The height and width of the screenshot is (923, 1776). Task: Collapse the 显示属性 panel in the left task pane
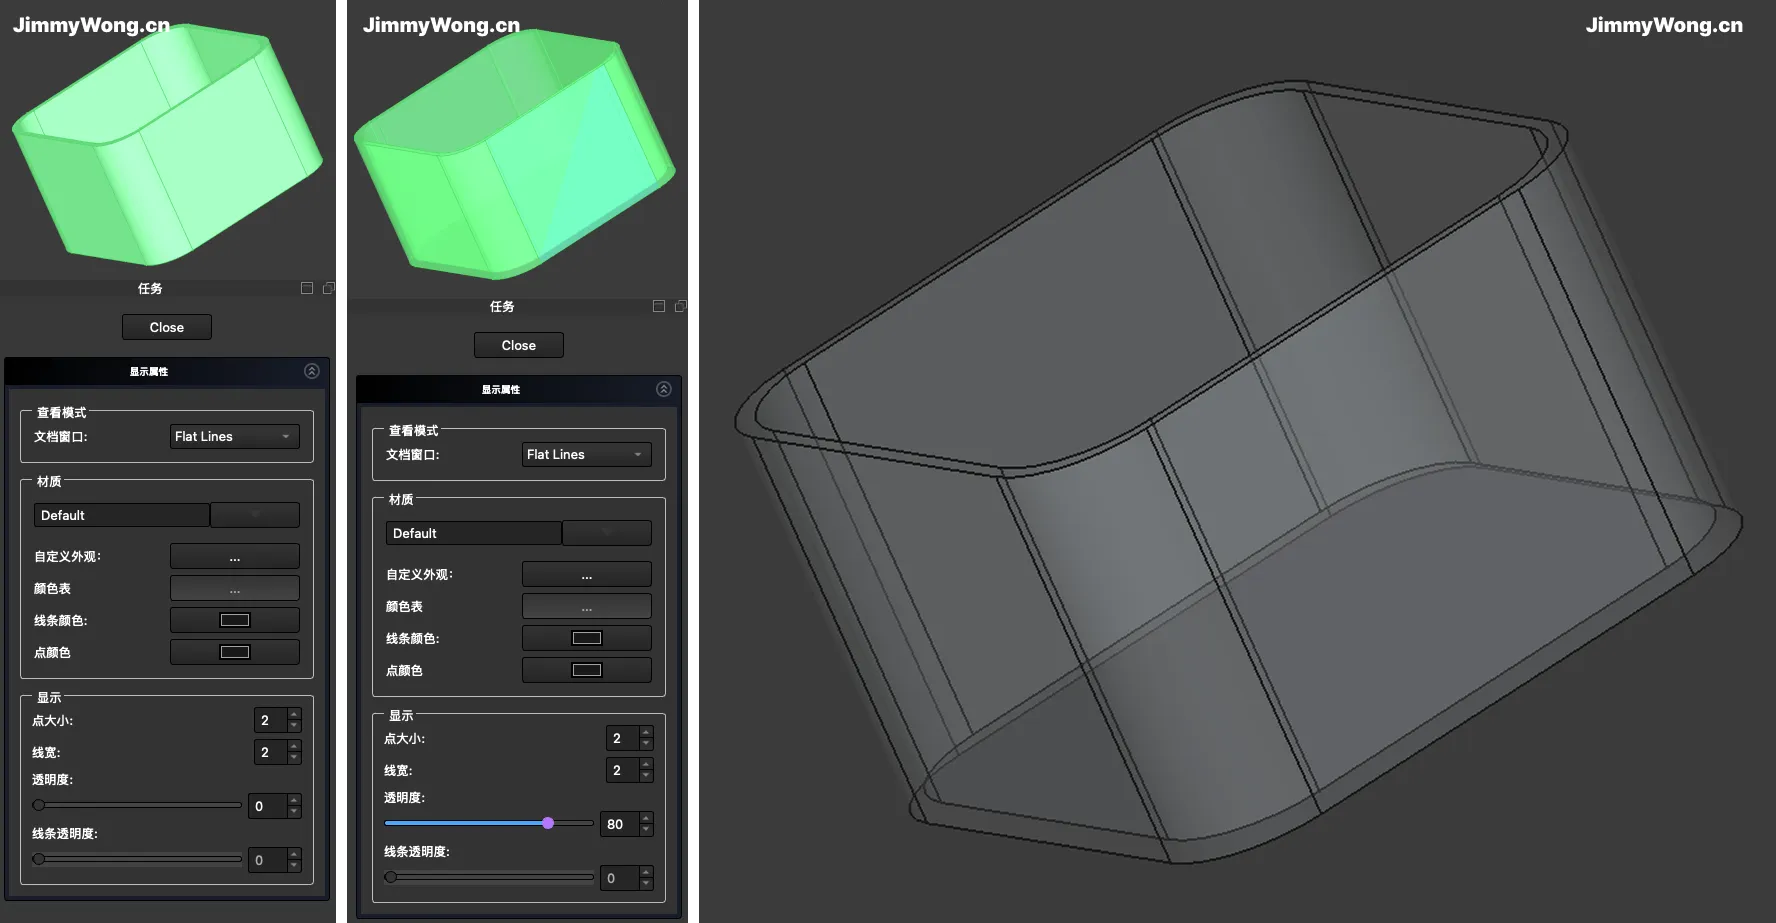tap(312, 371)
